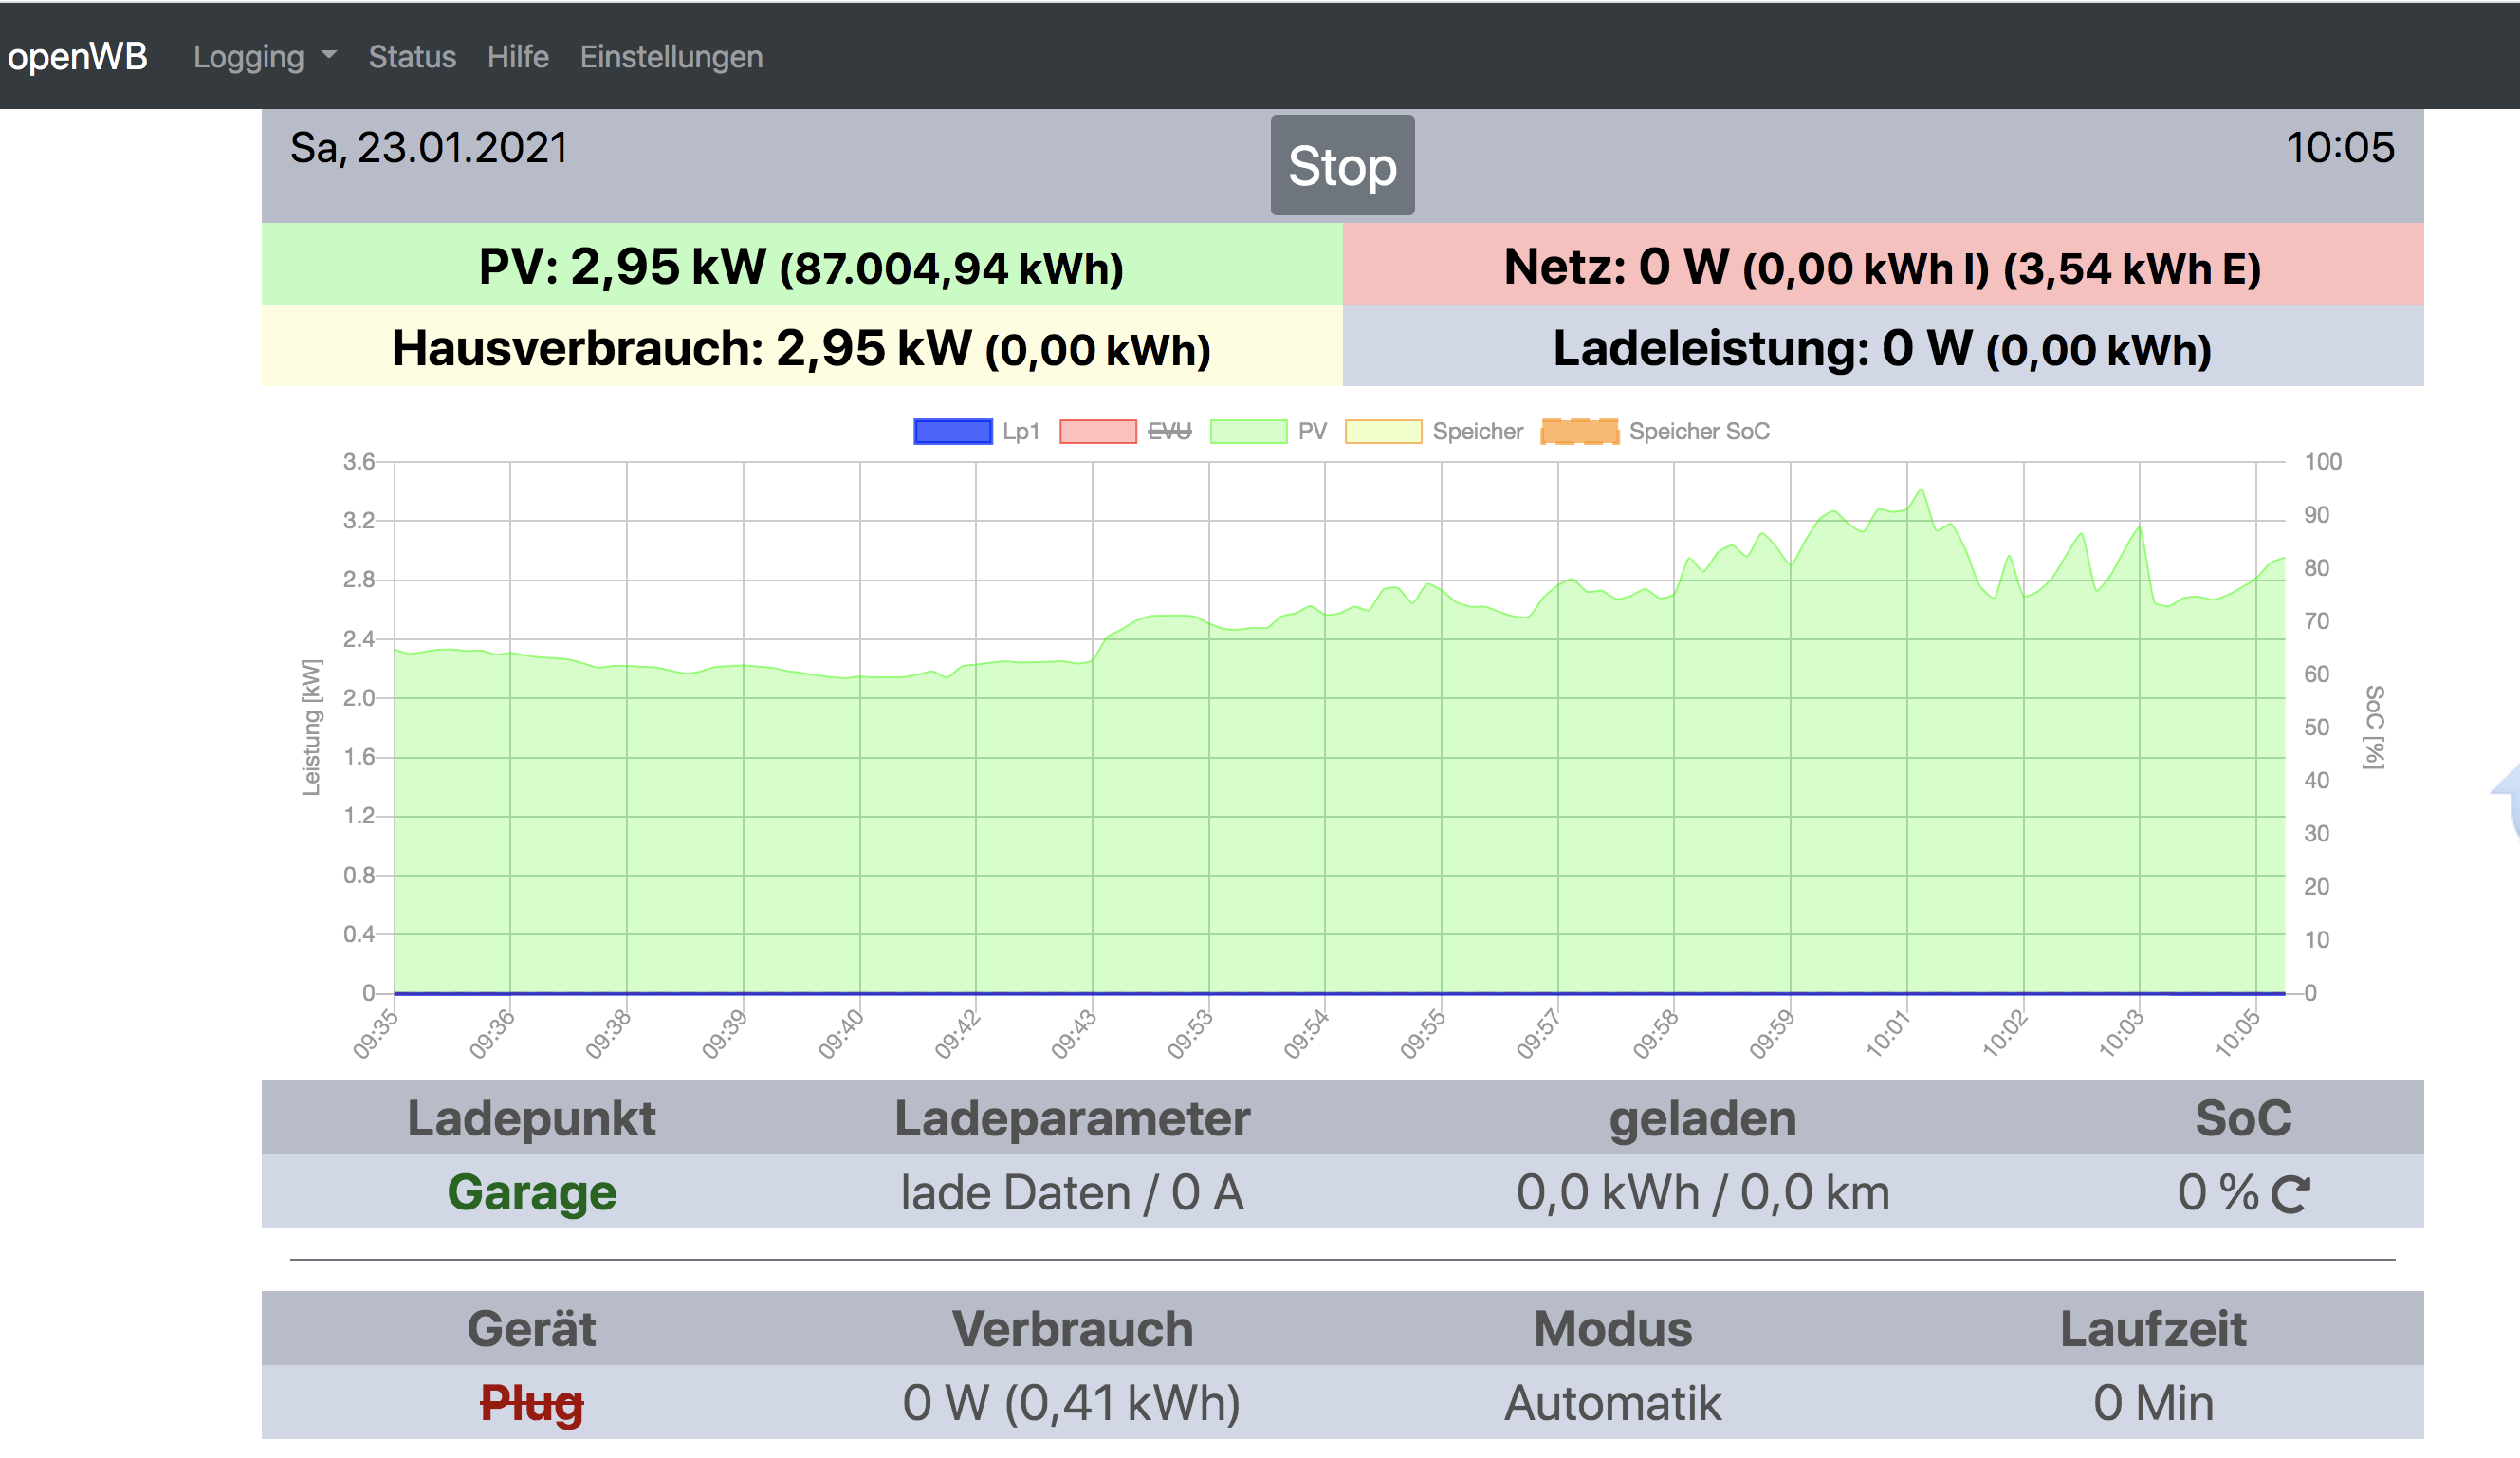Go to Einstellungen page
This screenshot has width=2520, height=1458.
(x=671, y=57)
